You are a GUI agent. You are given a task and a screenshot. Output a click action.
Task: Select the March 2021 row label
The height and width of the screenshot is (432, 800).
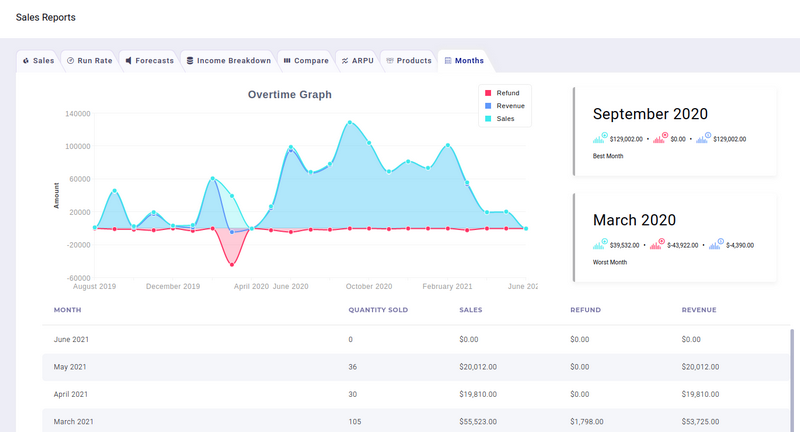click(x=73, y=422)
